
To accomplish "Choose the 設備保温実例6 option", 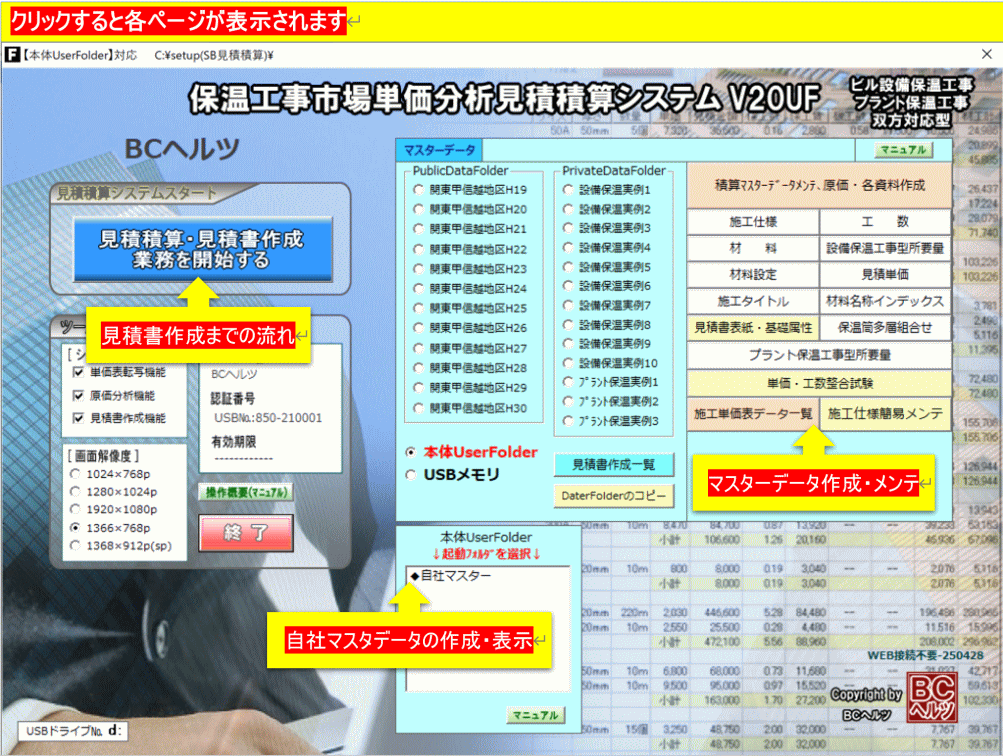I will click(x=568, y=286).
